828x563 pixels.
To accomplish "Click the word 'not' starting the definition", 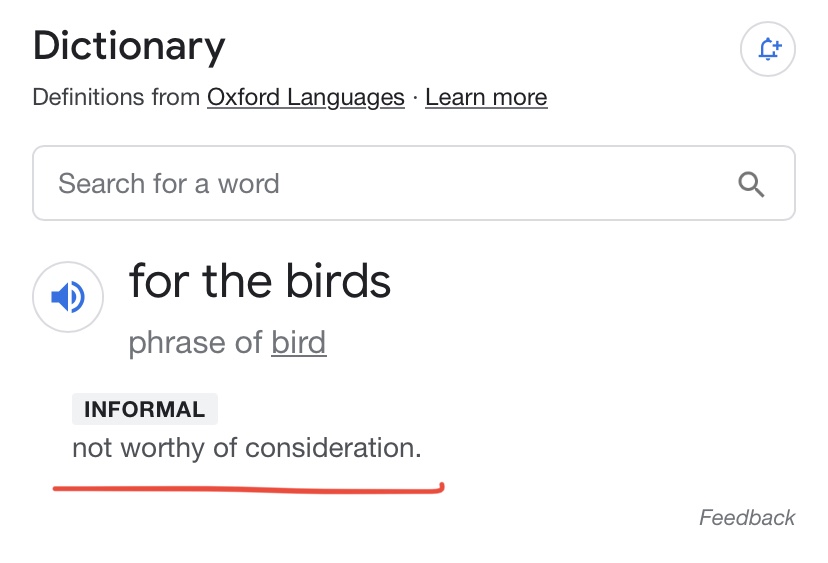I will pos(92,448).
